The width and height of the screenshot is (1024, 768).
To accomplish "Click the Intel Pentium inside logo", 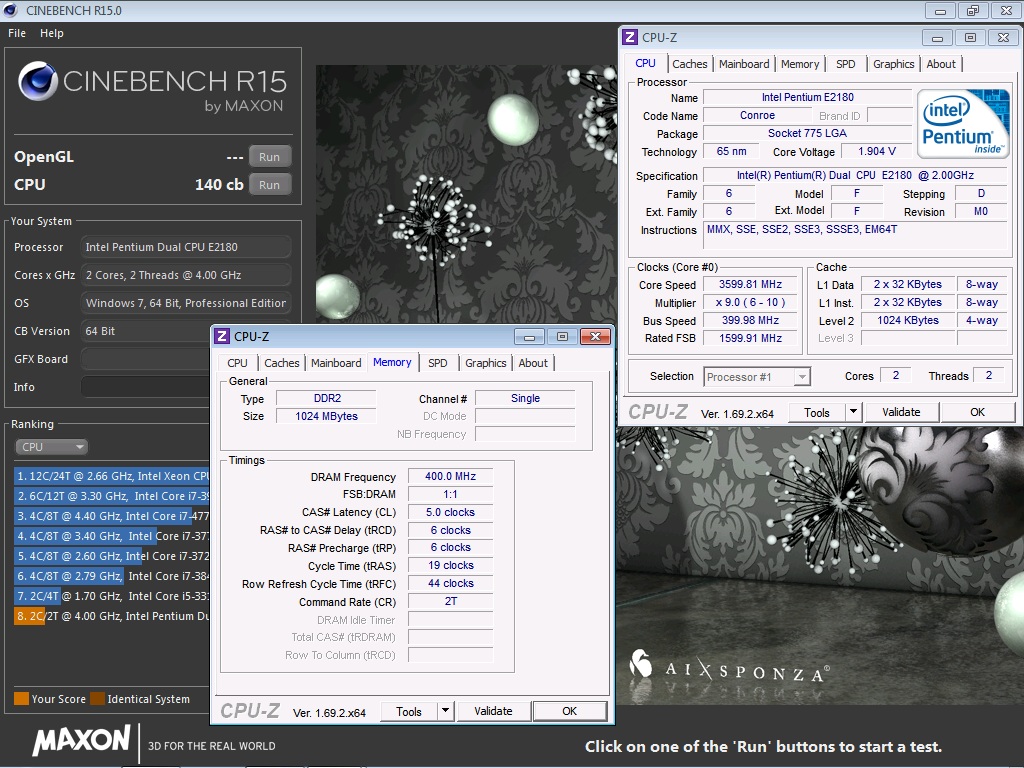I will tap(963, 124).
